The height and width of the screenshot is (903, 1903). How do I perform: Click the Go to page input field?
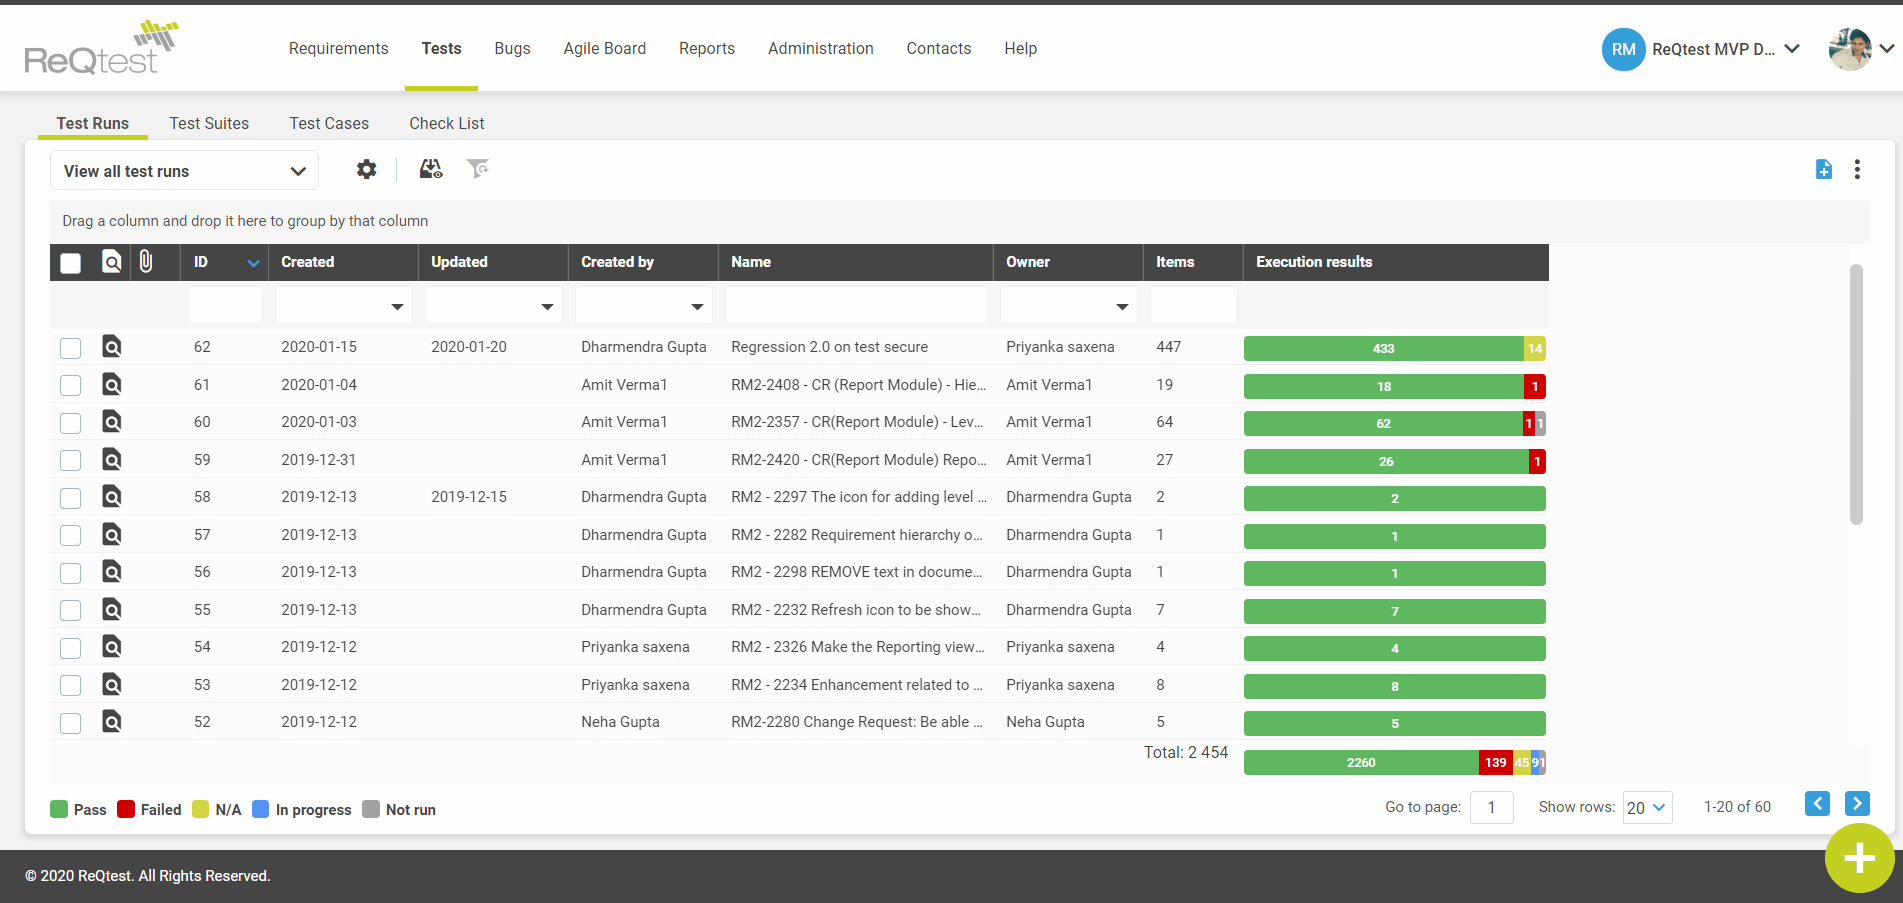(1491, 808)
